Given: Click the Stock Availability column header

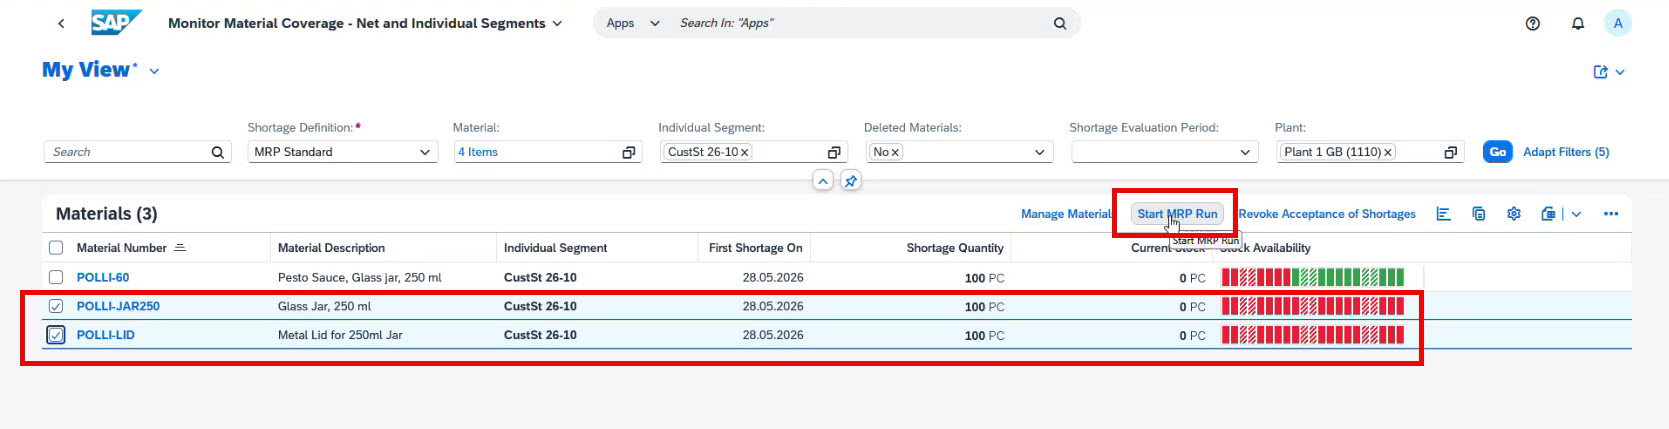Looking at the screenshot, I should 1318,248.
